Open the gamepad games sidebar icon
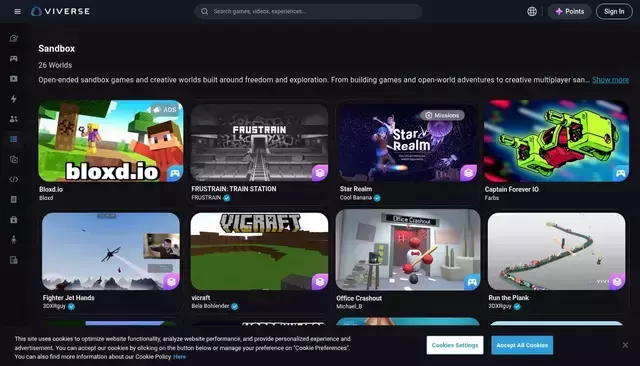Screen dimensions: 640x366 point(13,58)
